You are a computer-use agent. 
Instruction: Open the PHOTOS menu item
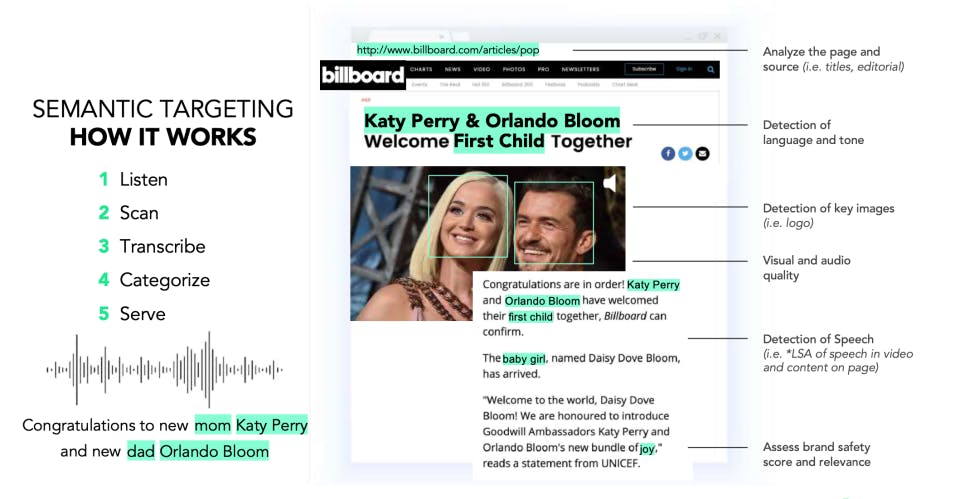coord(514,69)
